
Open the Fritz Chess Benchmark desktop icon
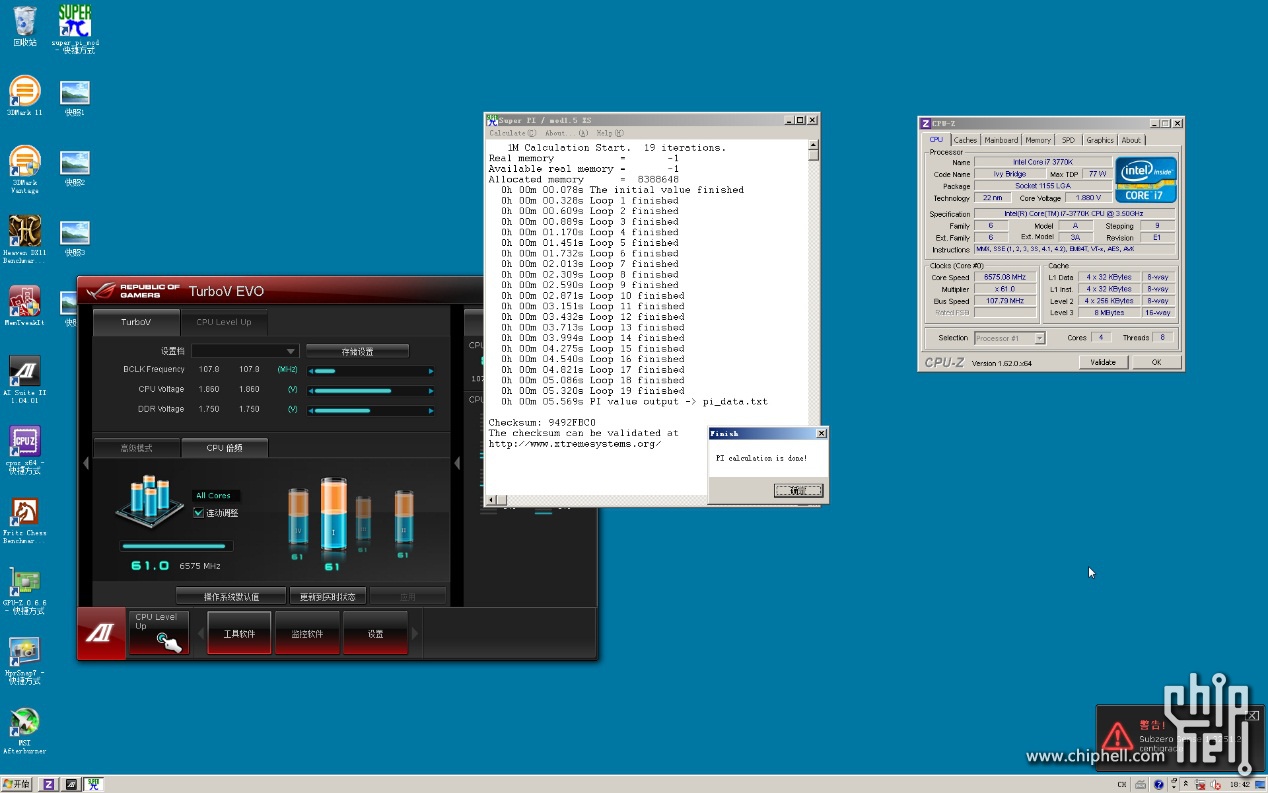25,520
